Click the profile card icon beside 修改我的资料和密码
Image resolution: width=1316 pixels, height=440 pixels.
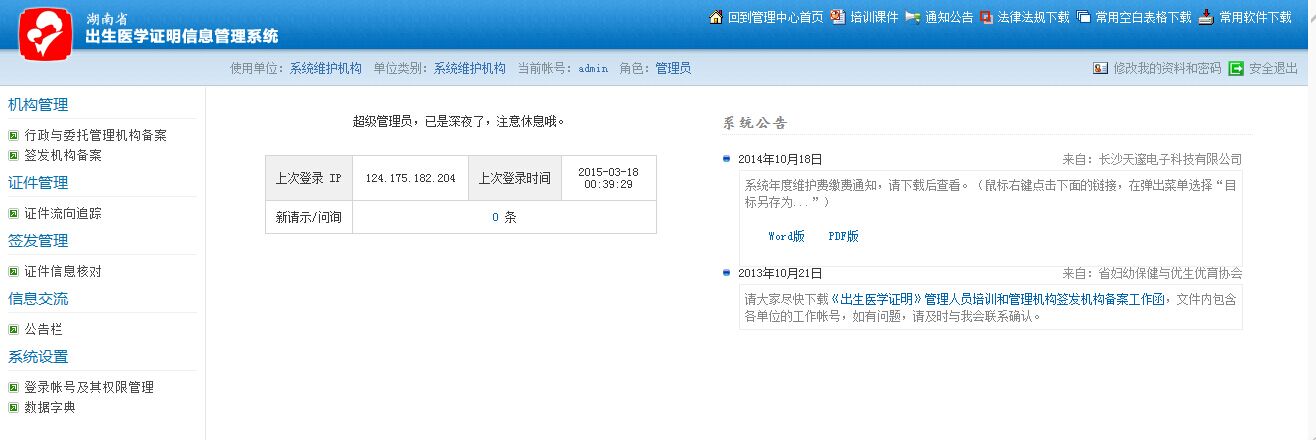(x=1101, y=68)
